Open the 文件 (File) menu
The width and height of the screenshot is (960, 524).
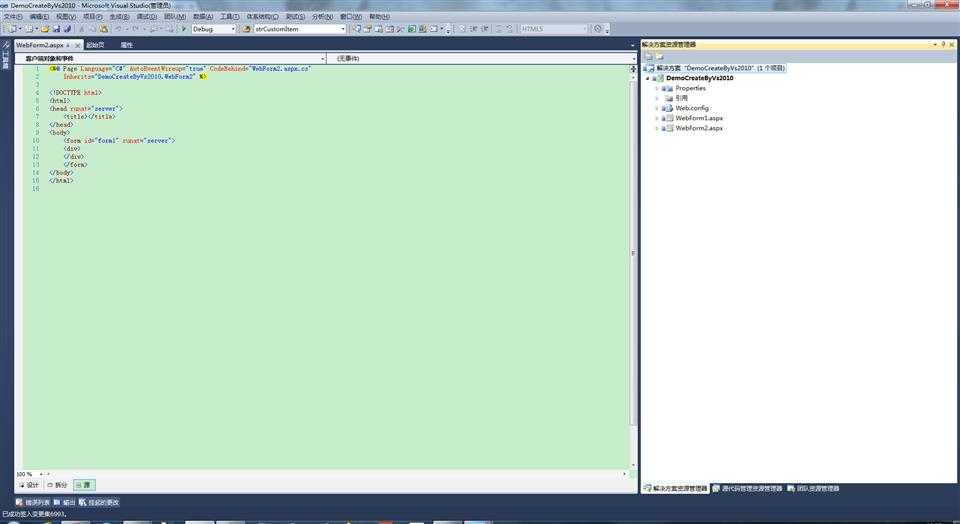13,17
